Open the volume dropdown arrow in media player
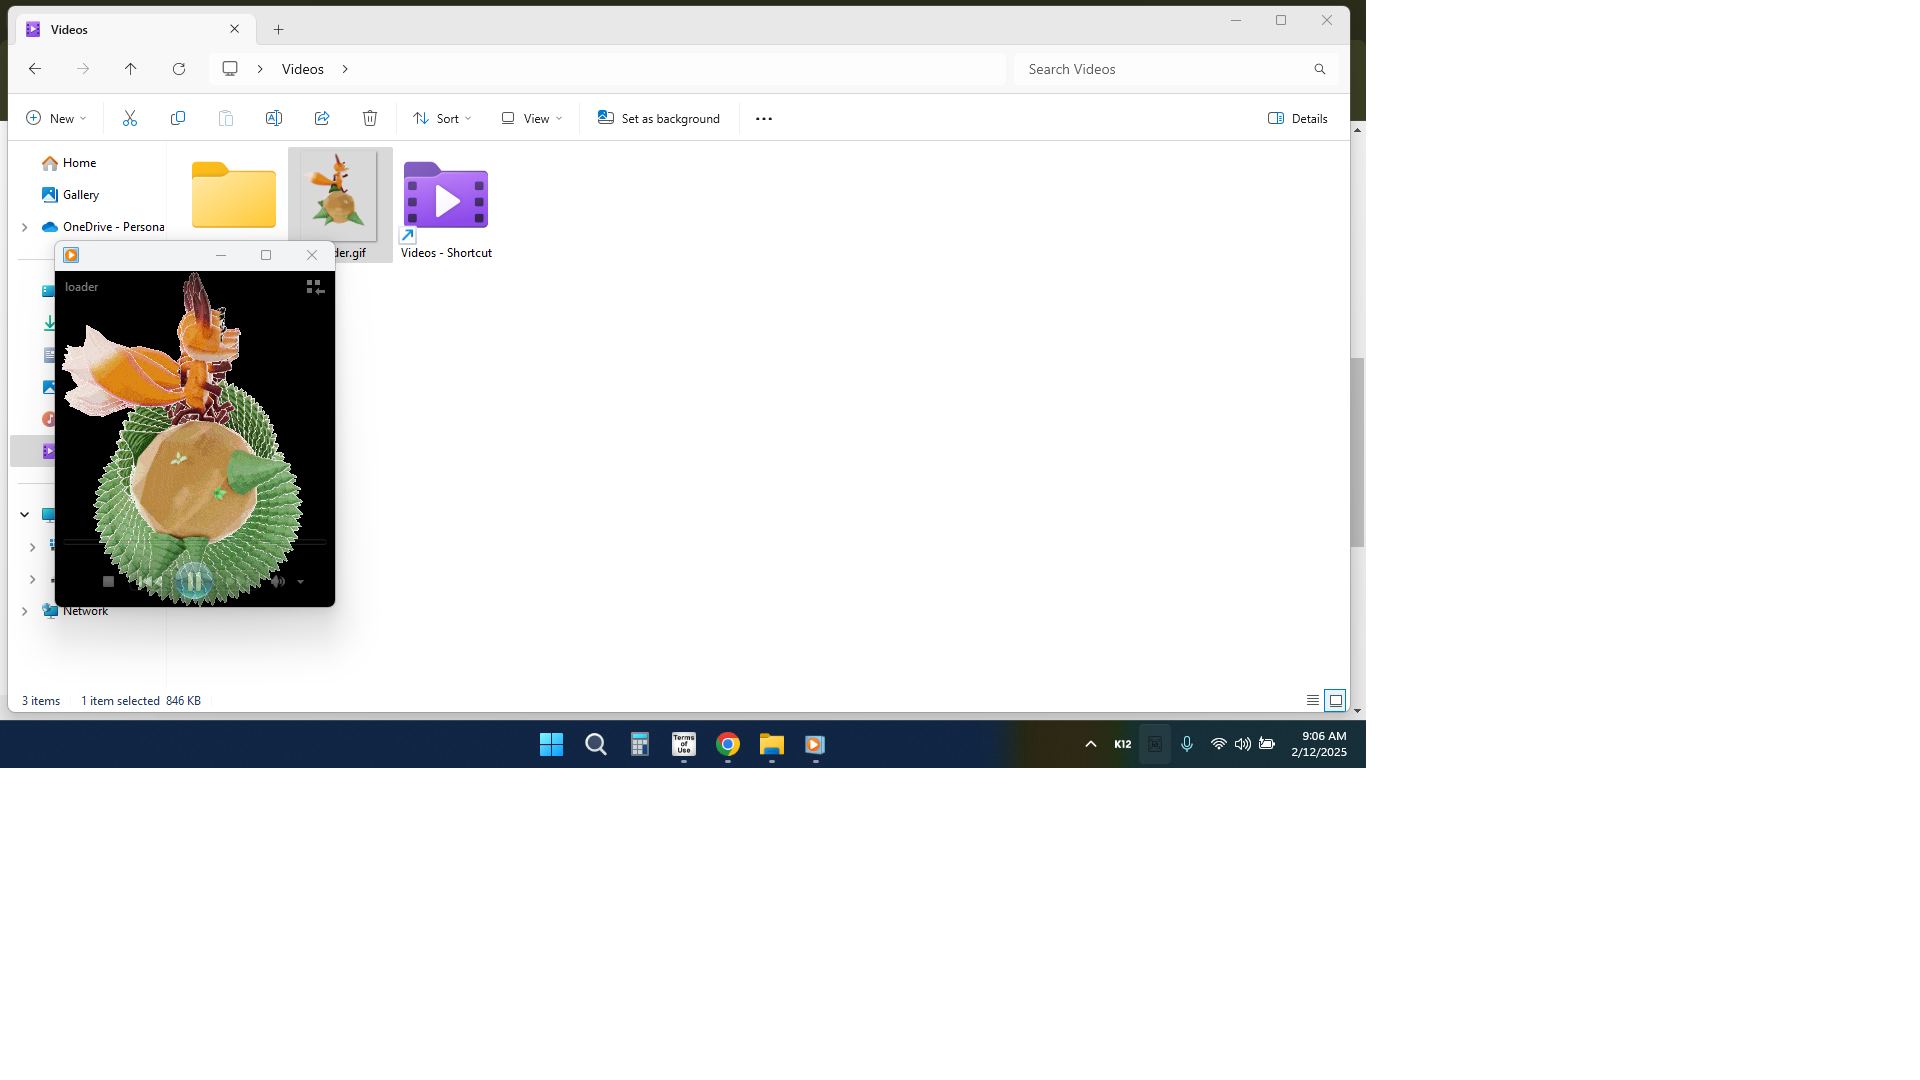The height and width of the screenshot is (1080, 1920). [x=300, y=582]
